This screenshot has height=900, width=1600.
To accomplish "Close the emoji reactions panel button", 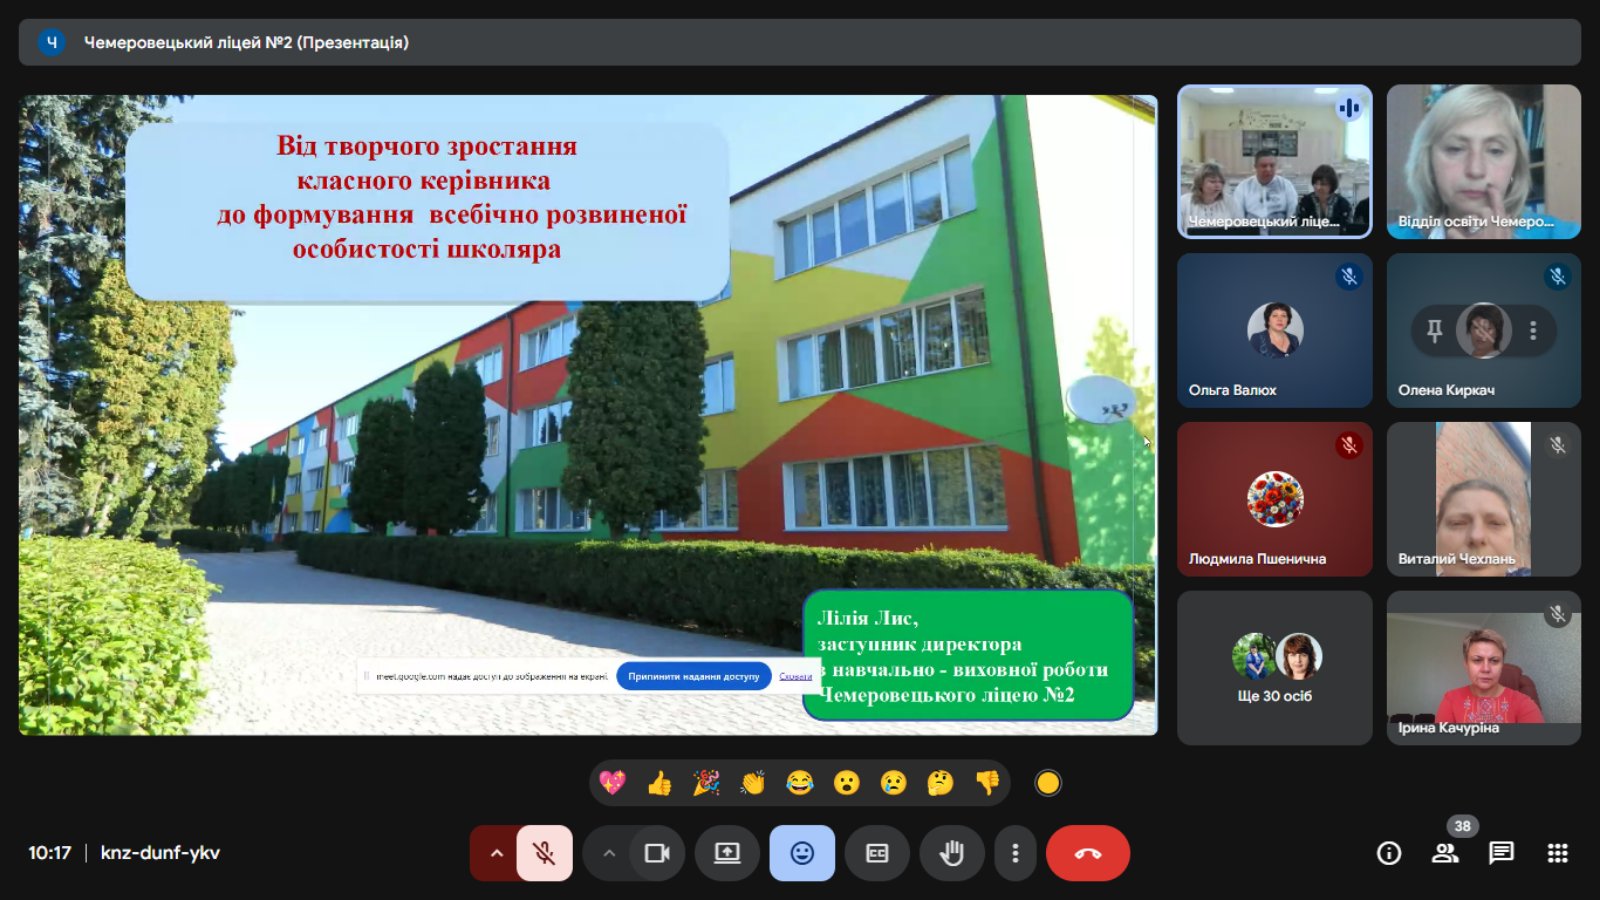I will click(802, 853).
